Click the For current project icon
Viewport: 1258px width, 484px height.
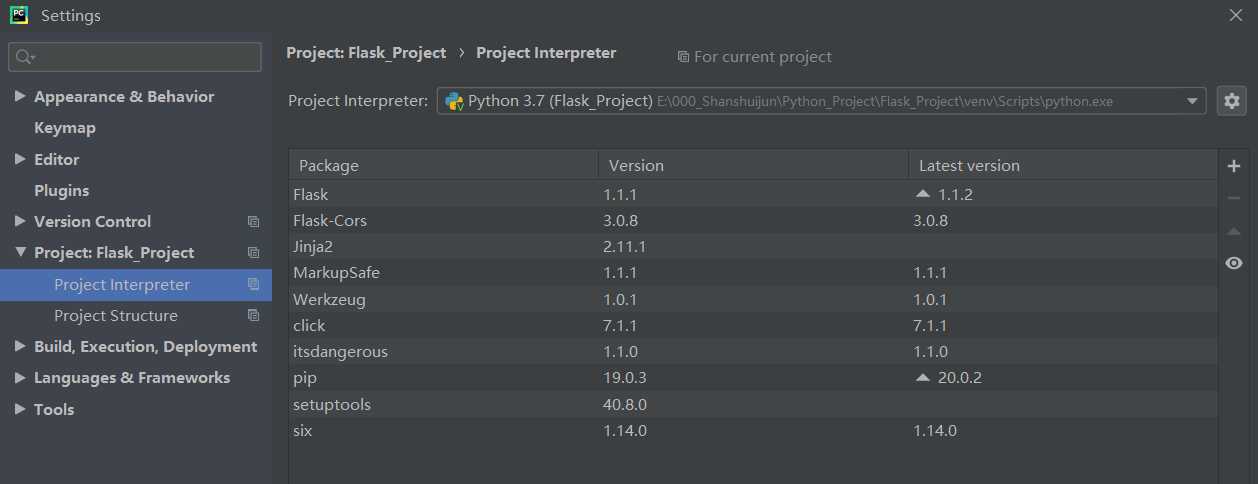683,57
